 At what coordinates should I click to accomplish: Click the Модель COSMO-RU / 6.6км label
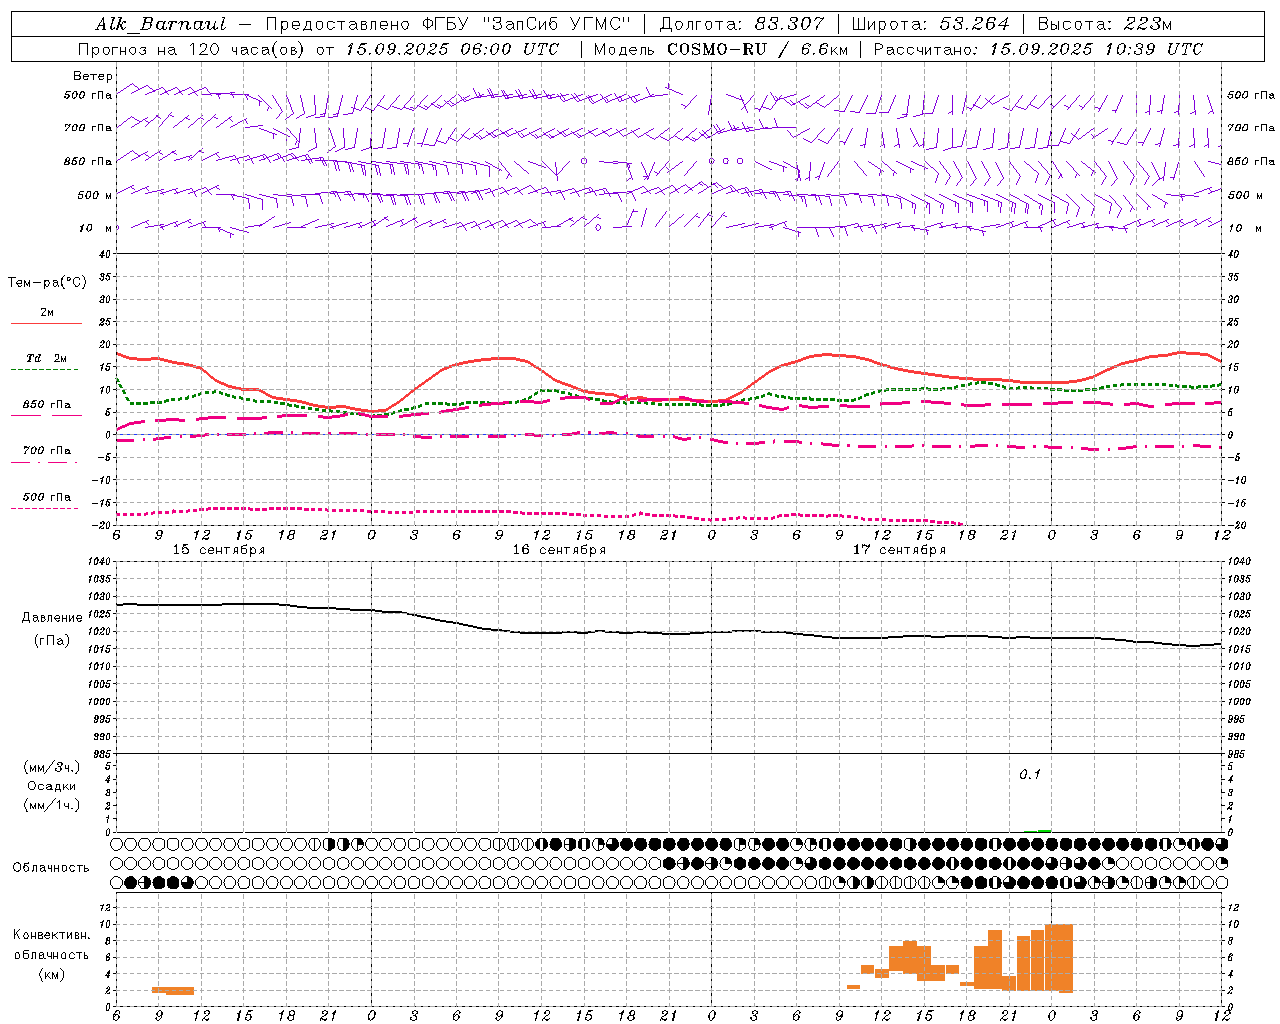coord(722,49)
